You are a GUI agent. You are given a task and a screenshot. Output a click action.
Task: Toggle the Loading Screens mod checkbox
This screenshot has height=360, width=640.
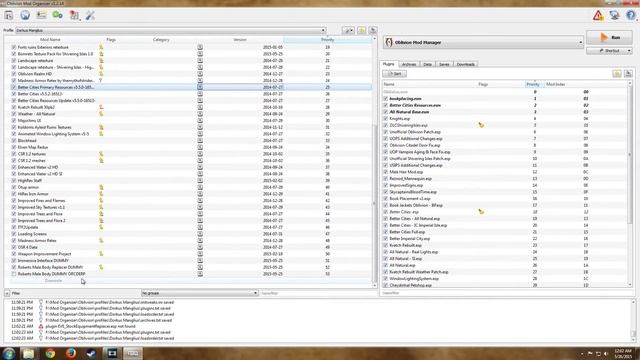(14, 234)
